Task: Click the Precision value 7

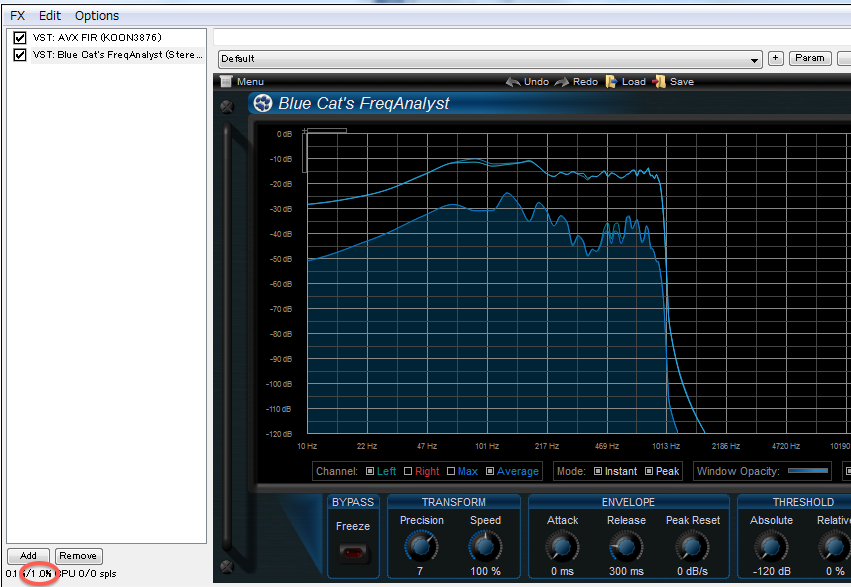Action: pyautogui.click(x=420, y=571)
